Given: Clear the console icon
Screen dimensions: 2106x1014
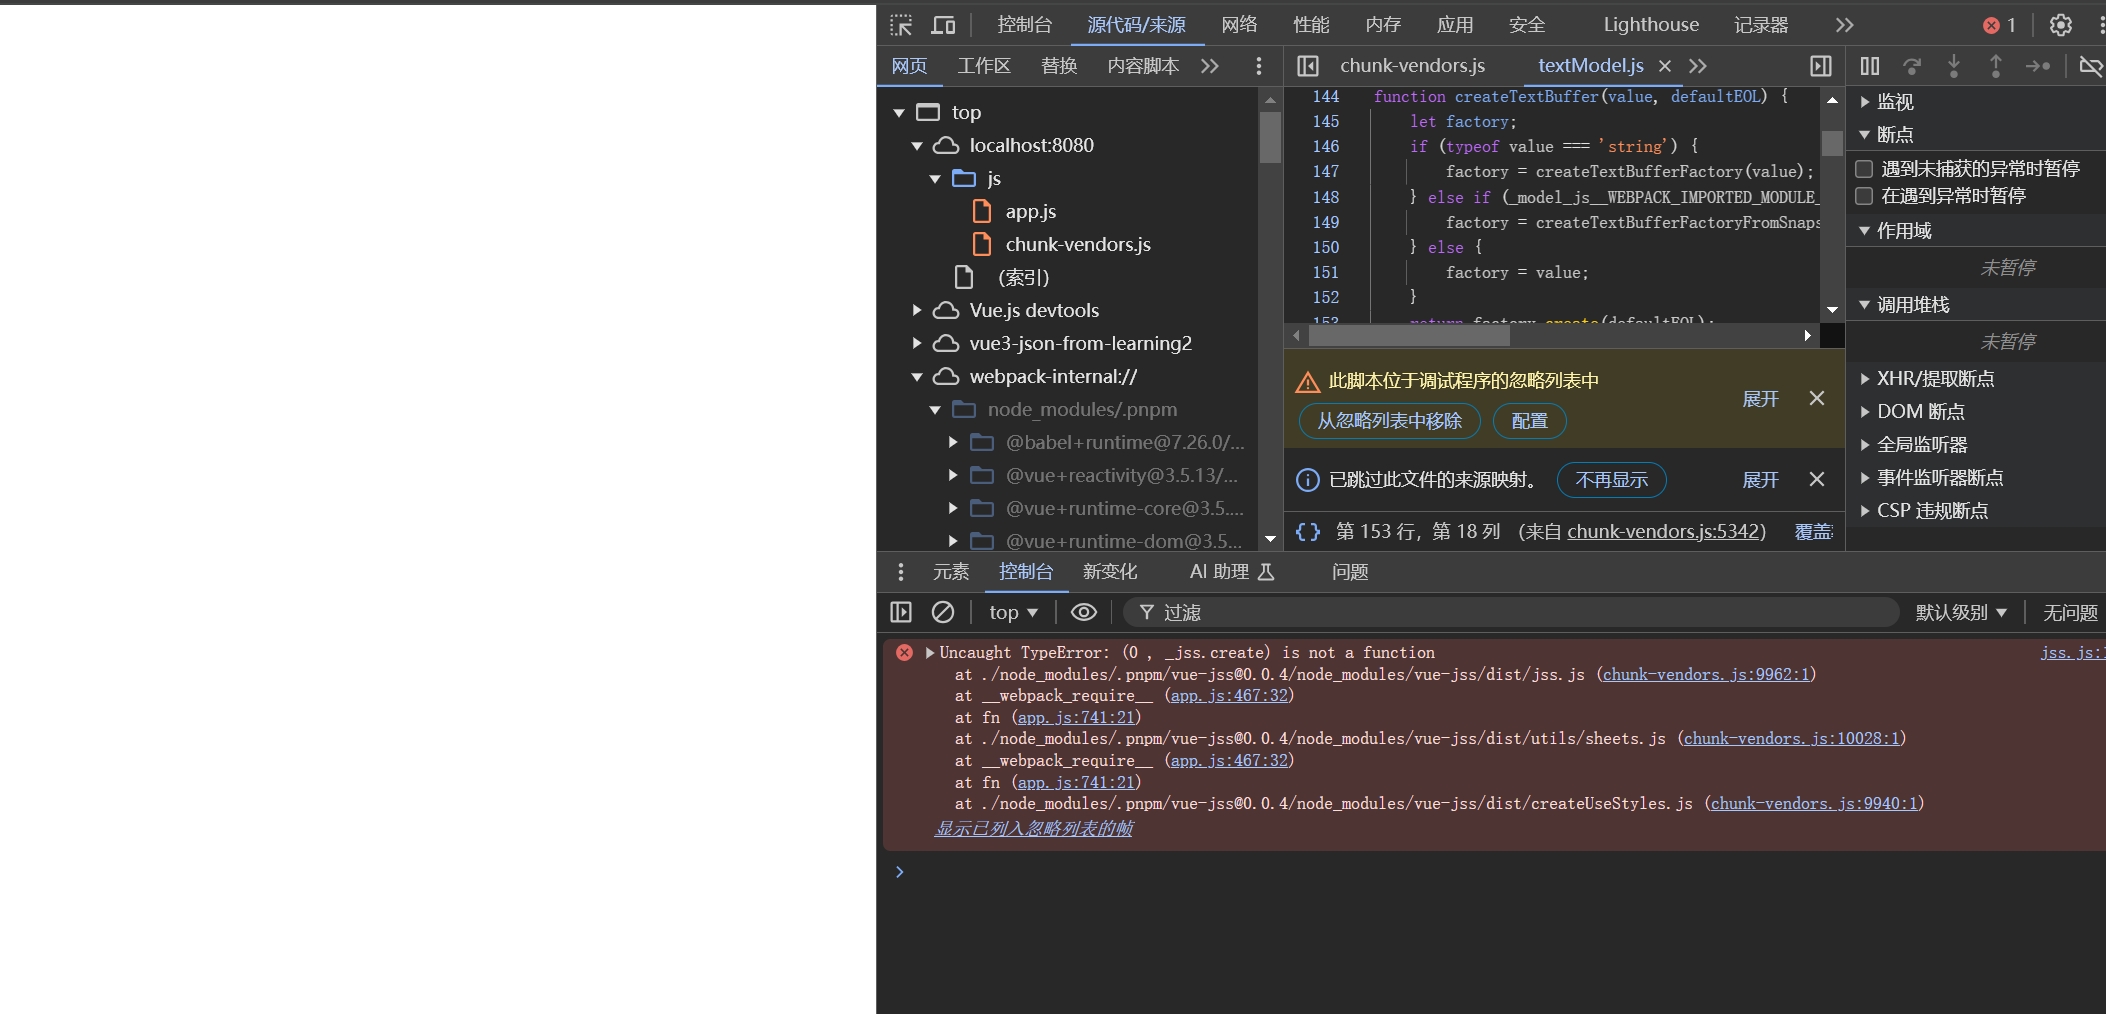Looking at the screenshot, I should click(x=943, y=612).
